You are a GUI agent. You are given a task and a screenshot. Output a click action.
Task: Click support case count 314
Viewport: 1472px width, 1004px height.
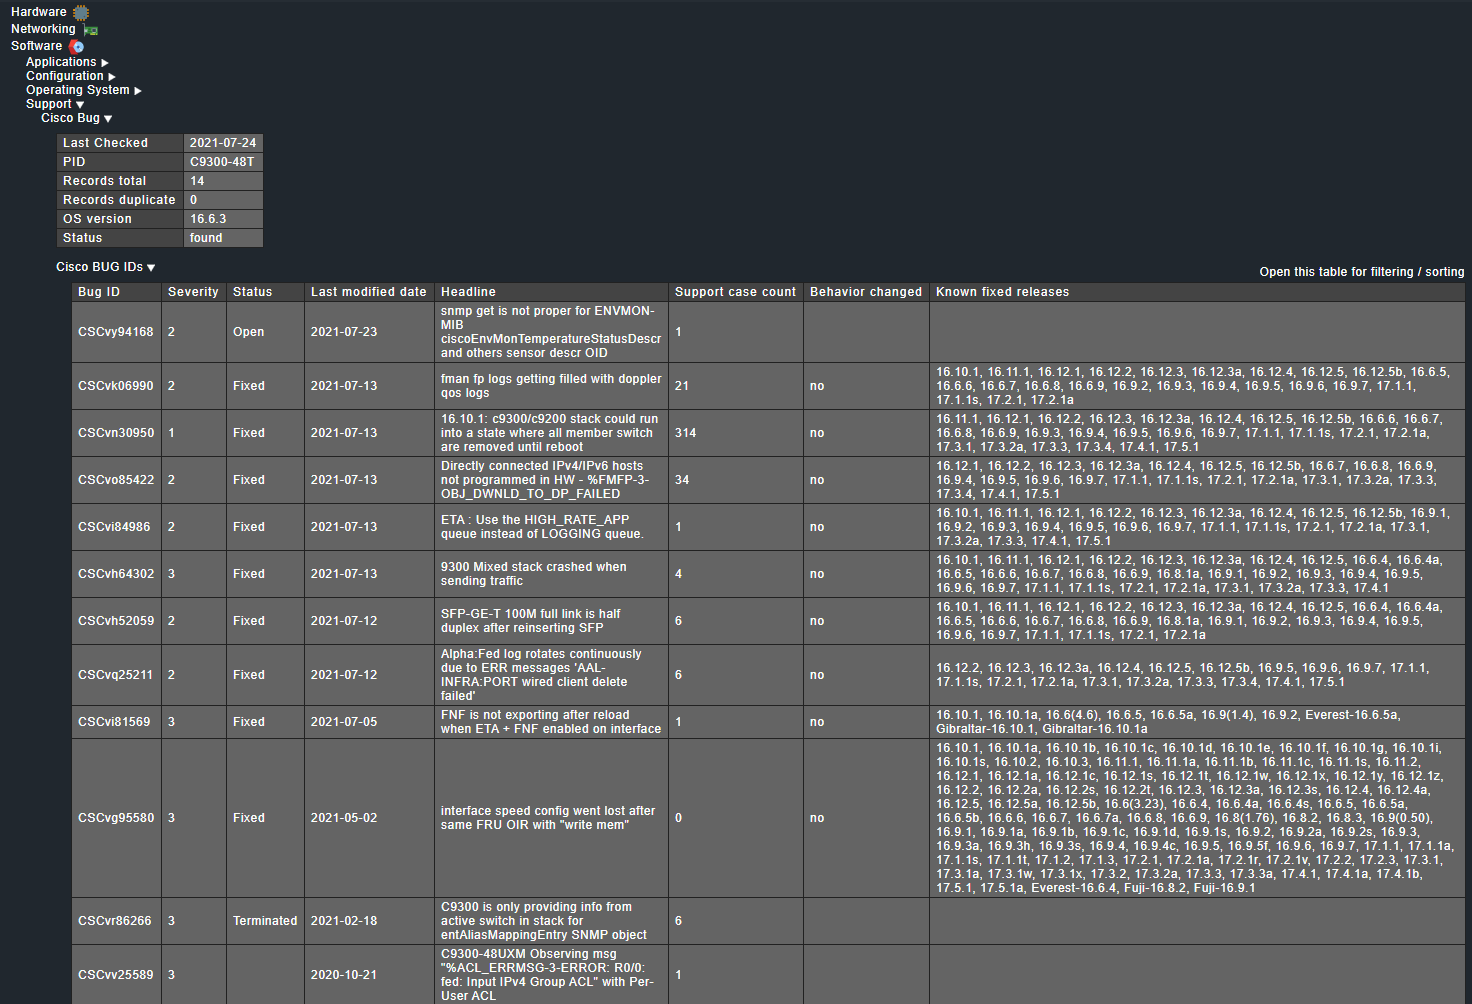click(x=685, y=433)
